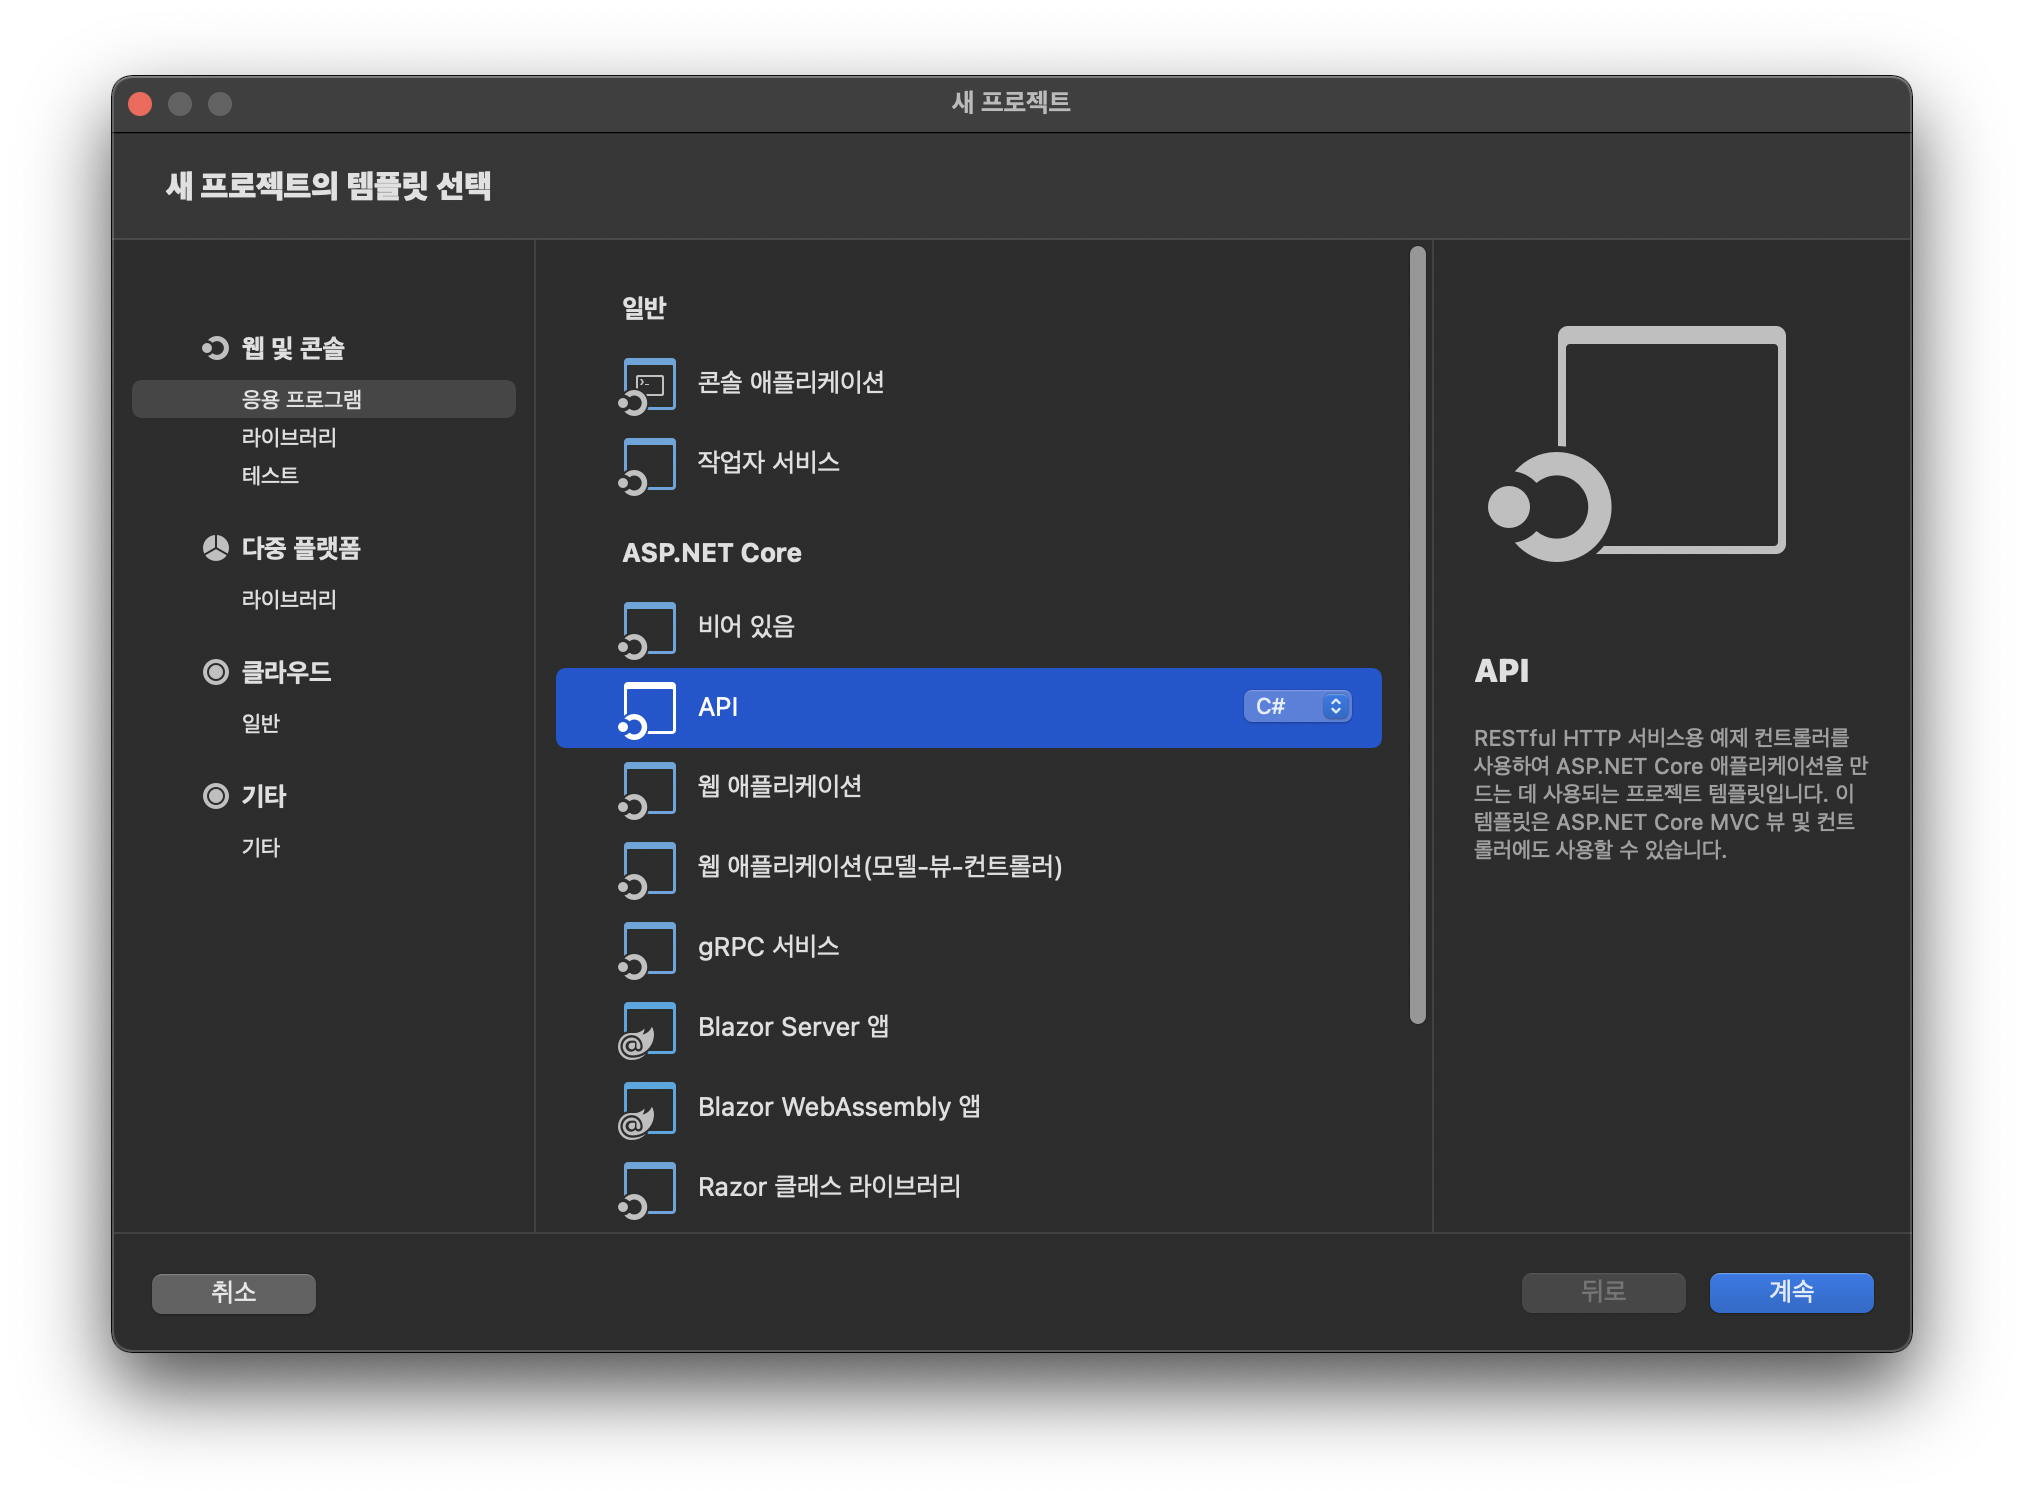
Task: Click the 기타 category icon
Action: (215, 796)
